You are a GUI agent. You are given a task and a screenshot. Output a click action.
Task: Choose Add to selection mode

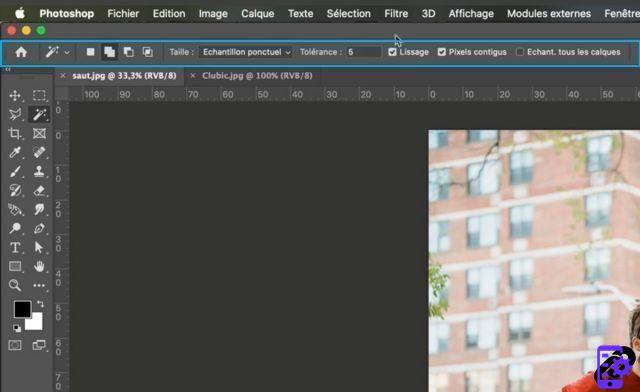[109, 52]
